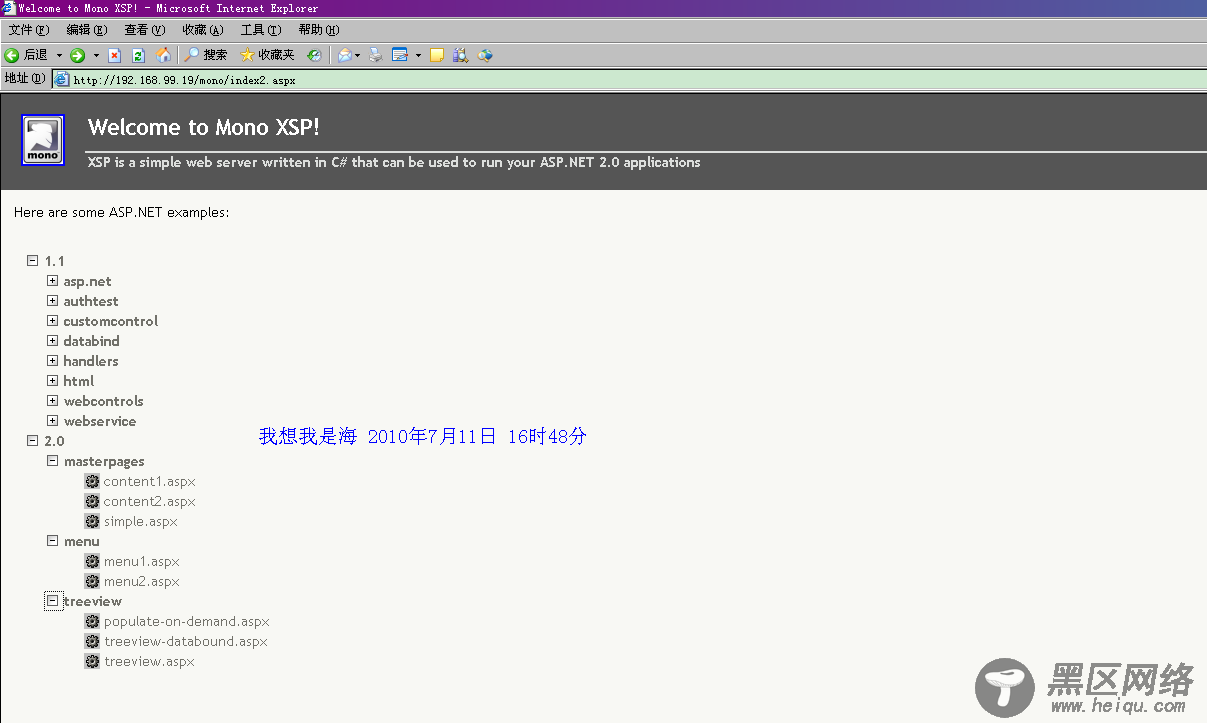Image resolution: width=1207 pixels, height=723 pixels.
Task: Click the Mail envelope toolbar icon
Action: pos(344,55)
